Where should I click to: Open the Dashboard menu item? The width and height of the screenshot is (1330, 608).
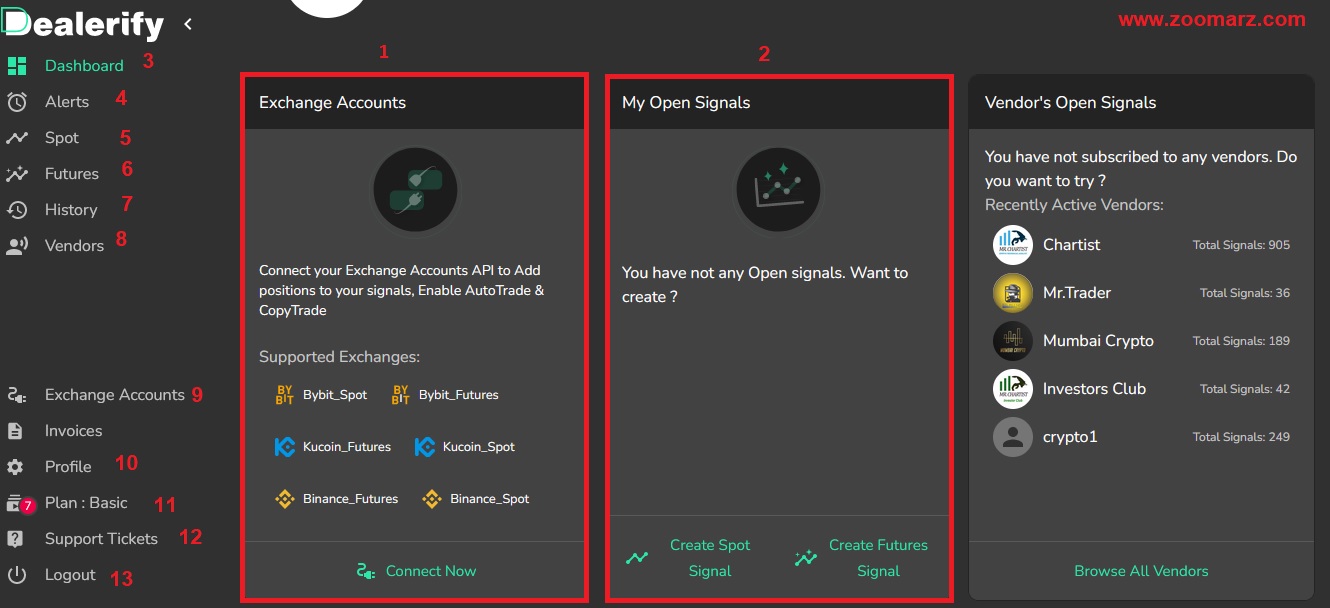tap(84, 66)
